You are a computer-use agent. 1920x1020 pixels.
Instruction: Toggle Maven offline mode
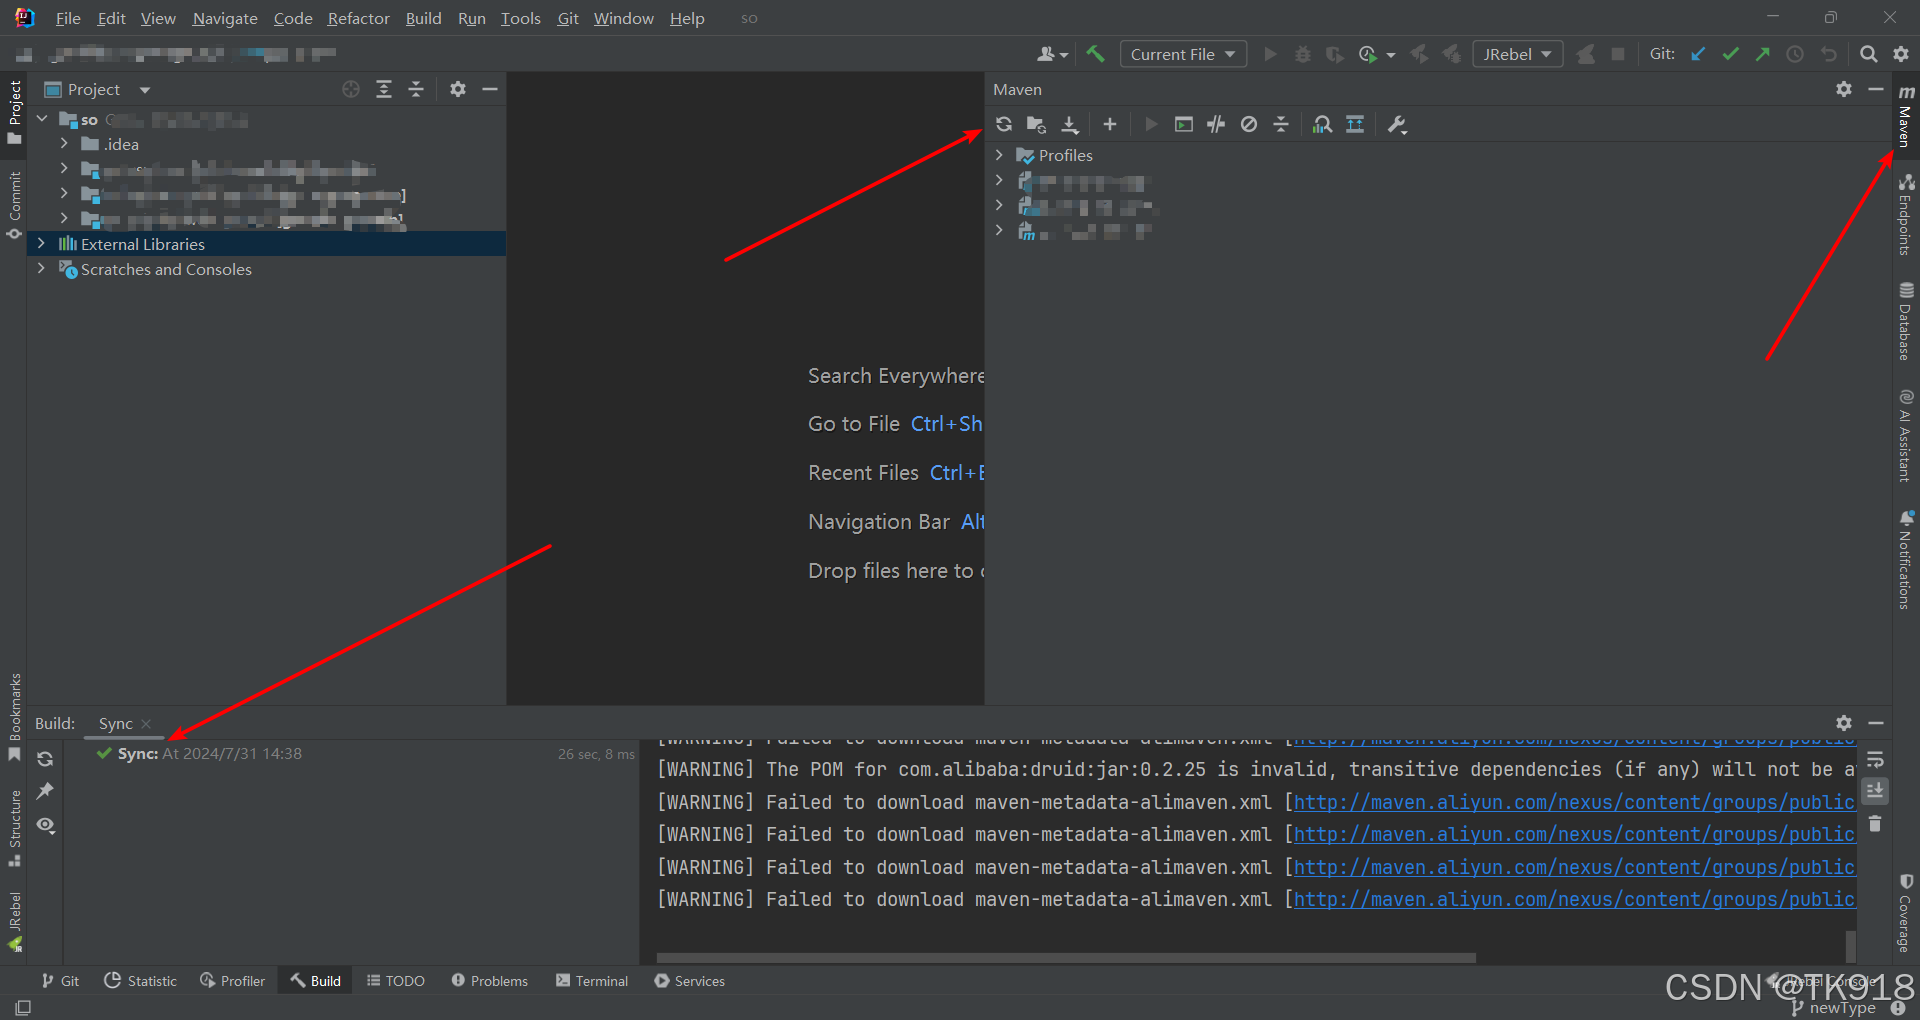tap(1216, 124)
